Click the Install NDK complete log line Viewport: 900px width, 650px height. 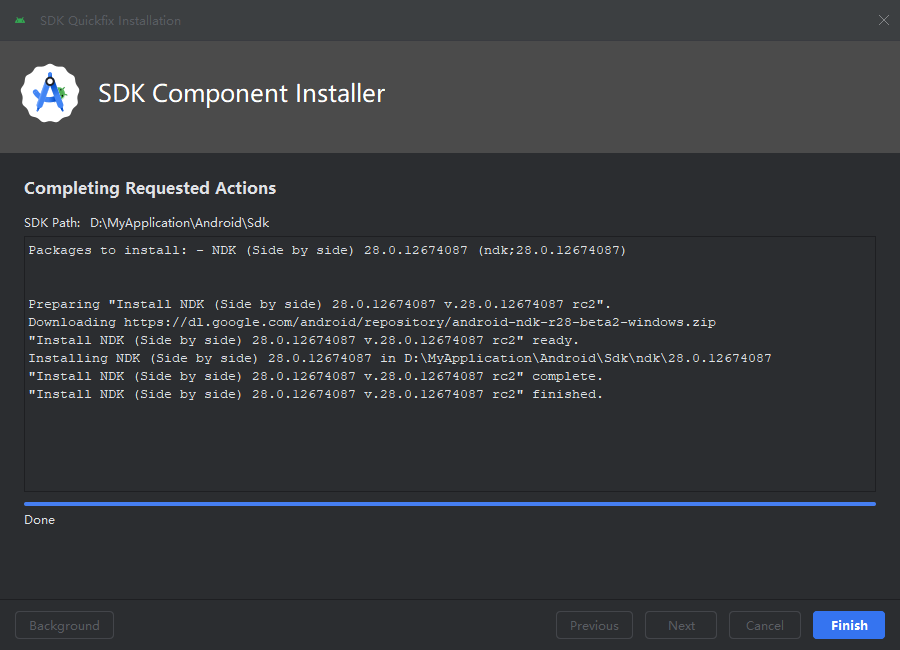pos(316,376)
